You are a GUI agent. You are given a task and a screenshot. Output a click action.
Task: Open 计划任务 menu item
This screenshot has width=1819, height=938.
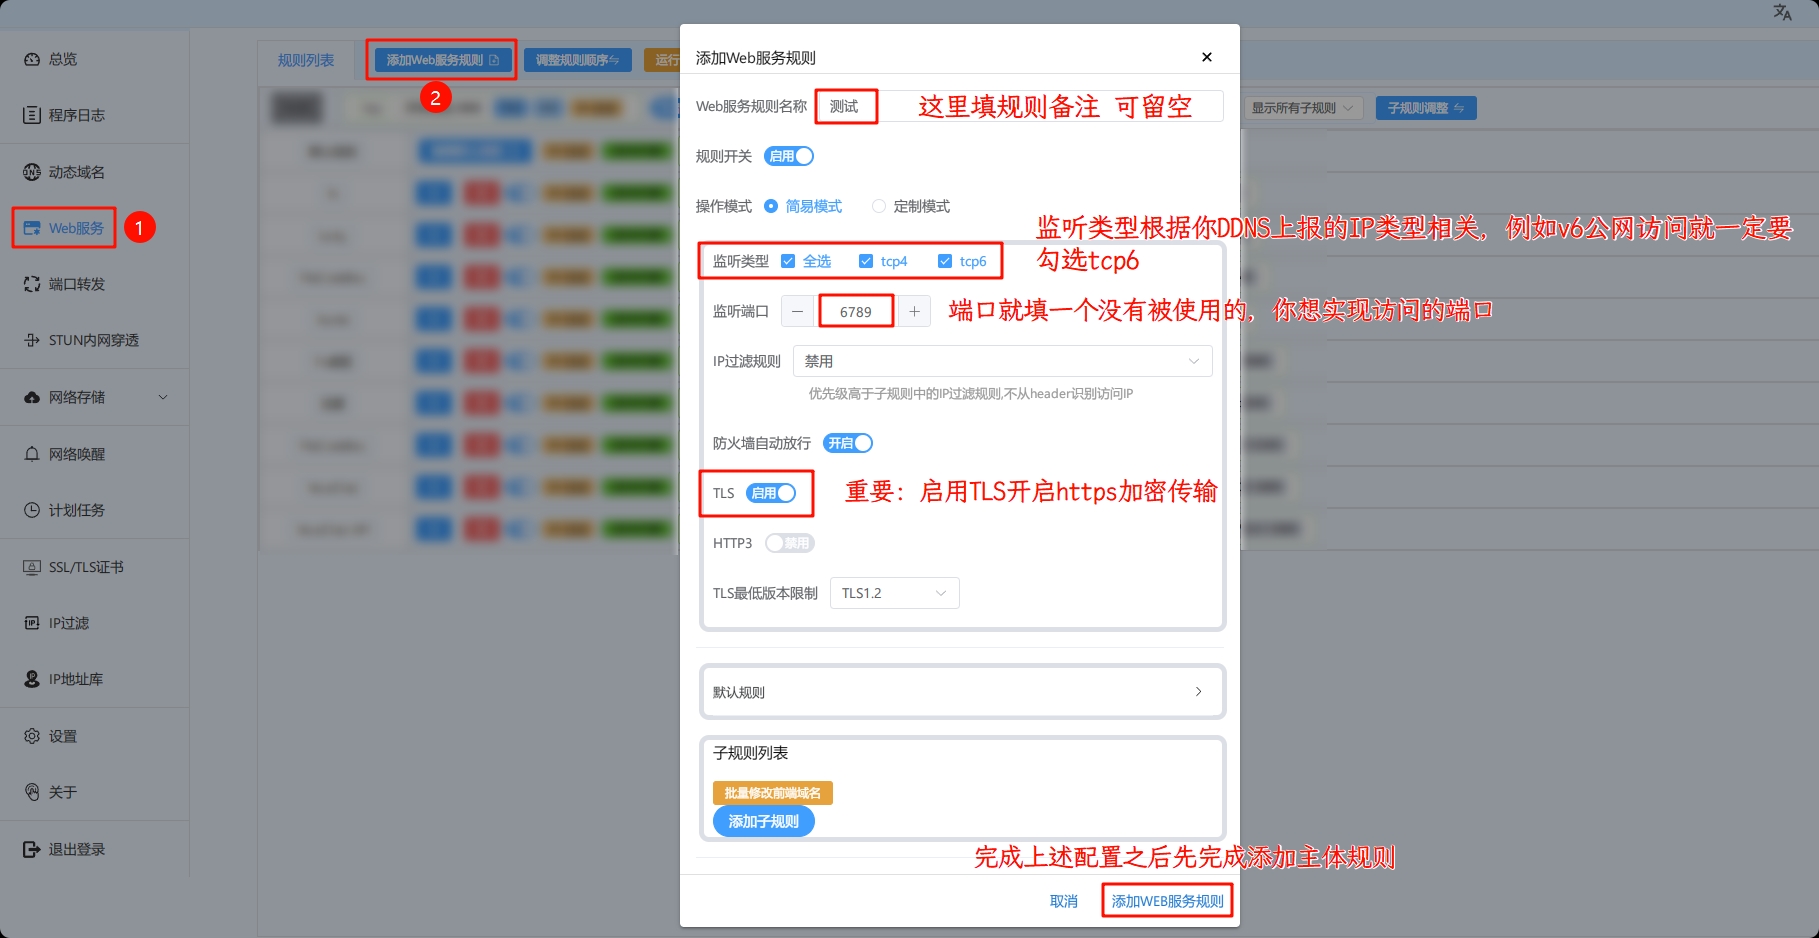pyautogui.click(x=77, y=510)
